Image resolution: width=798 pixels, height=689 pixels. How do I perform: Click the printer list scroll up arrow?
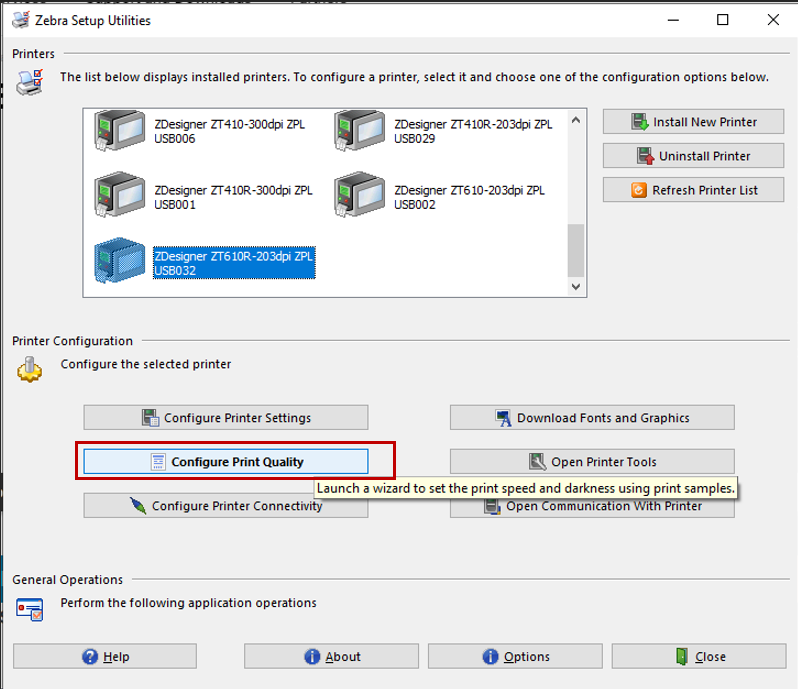pos(575,121)
